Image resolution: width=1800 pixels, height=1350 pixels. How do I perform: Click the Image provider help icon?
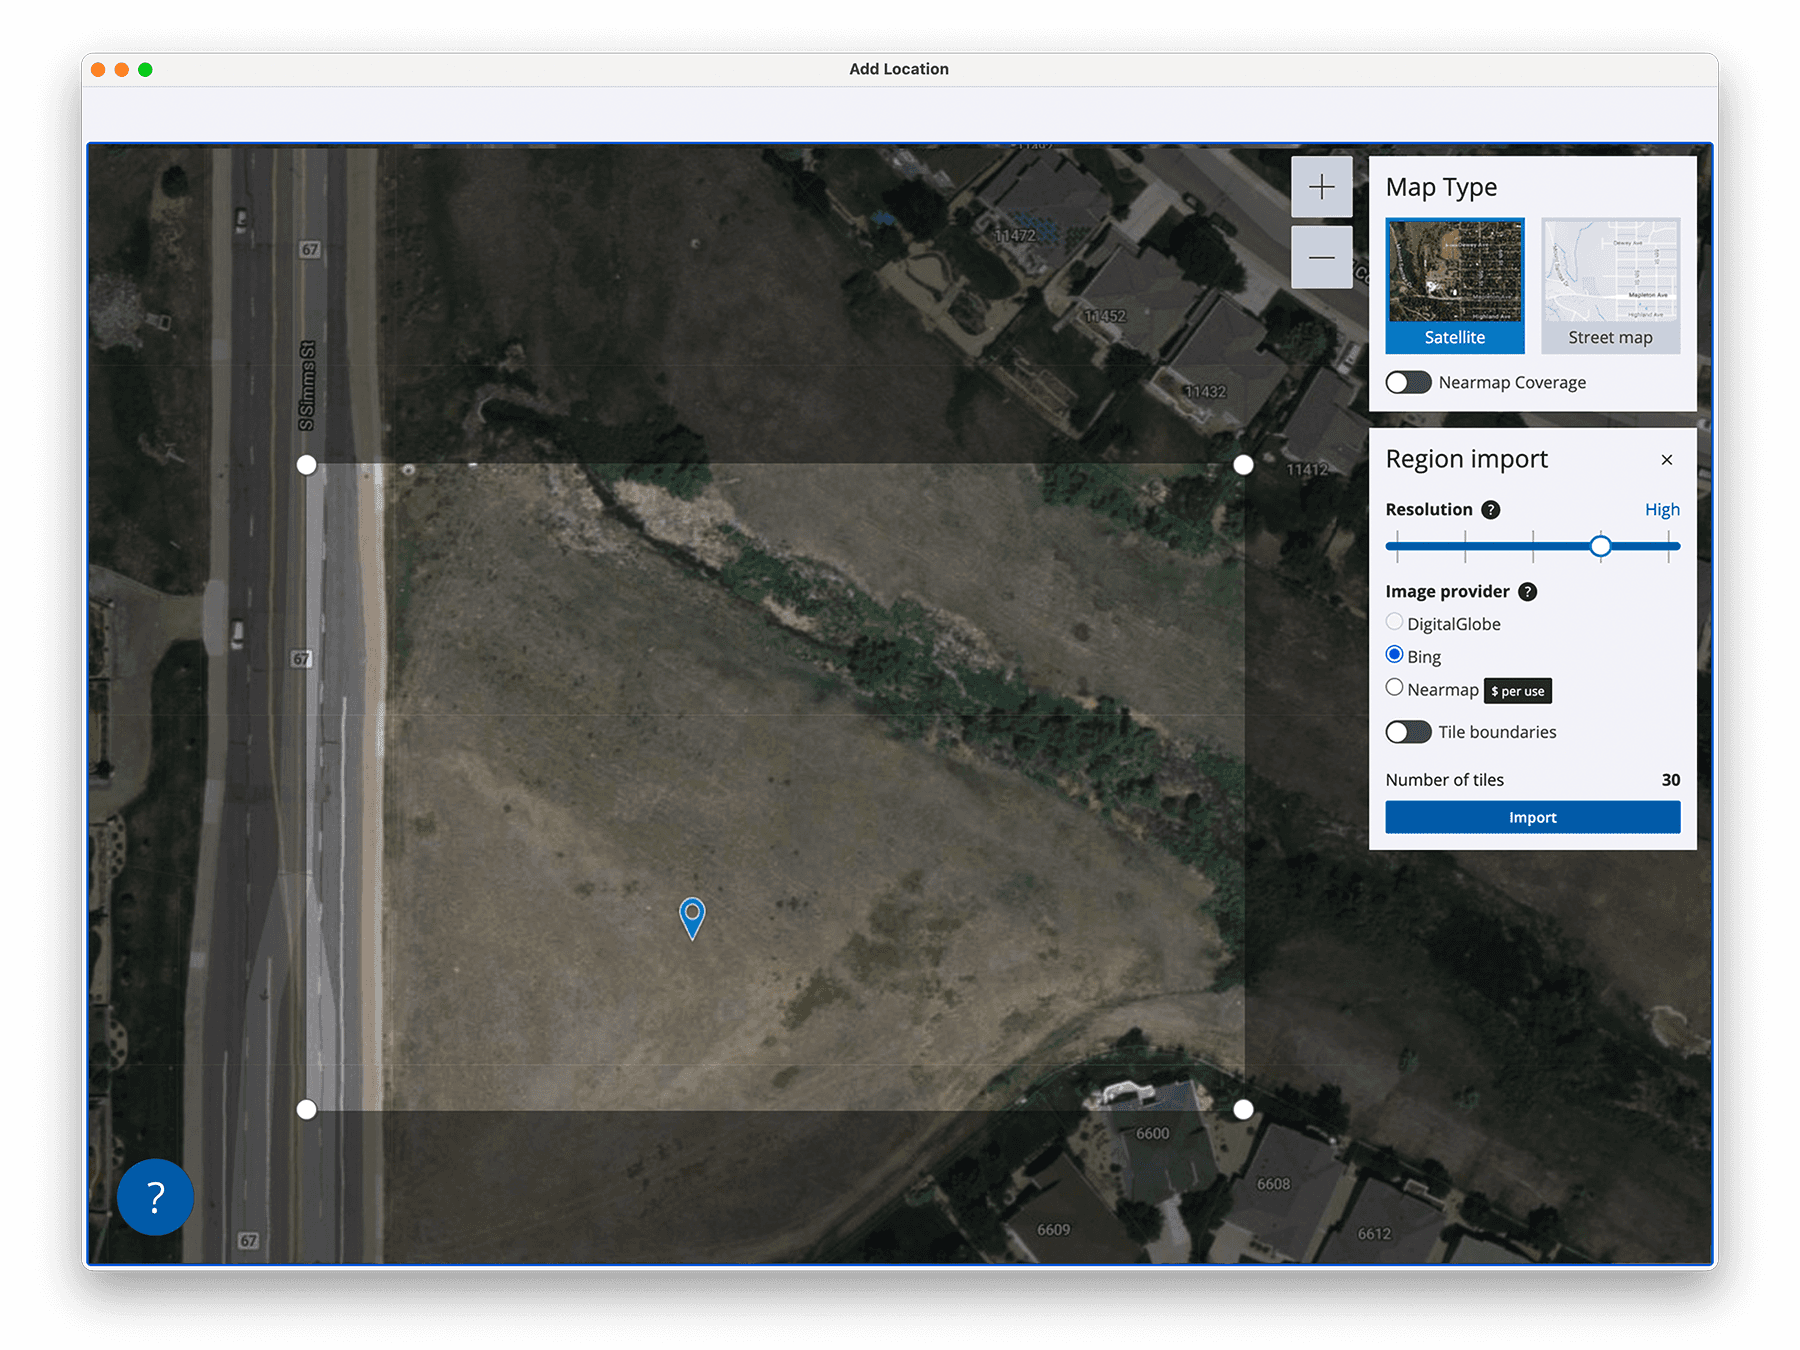(1527, 592)
